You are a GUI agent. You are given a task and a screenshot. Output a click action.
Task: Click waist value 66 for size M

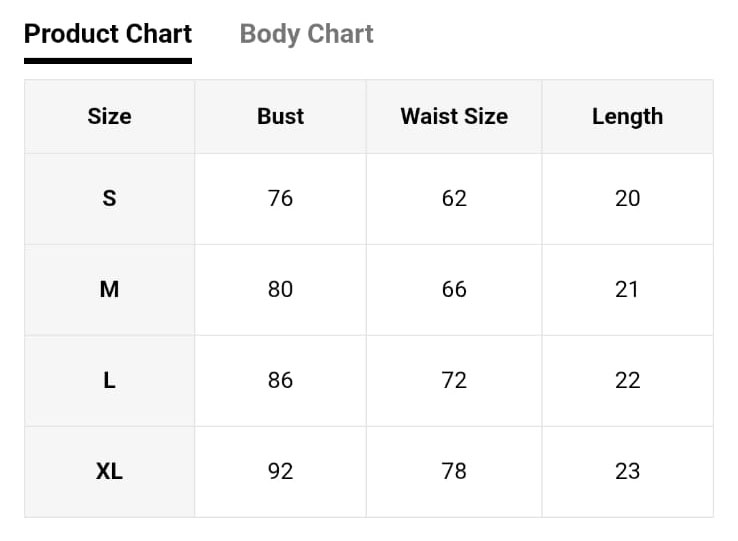pos(454,289)
